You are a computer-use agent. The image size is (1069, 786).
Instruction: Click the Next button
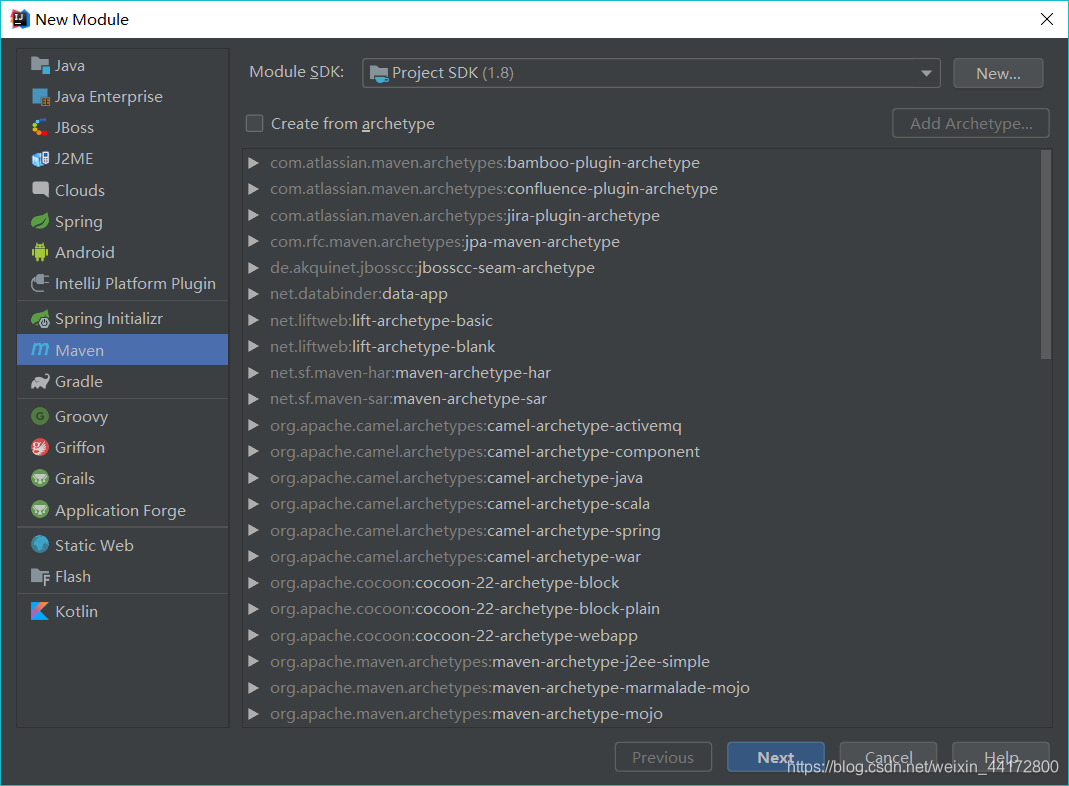pyautogui.click(x=776, y=757)
